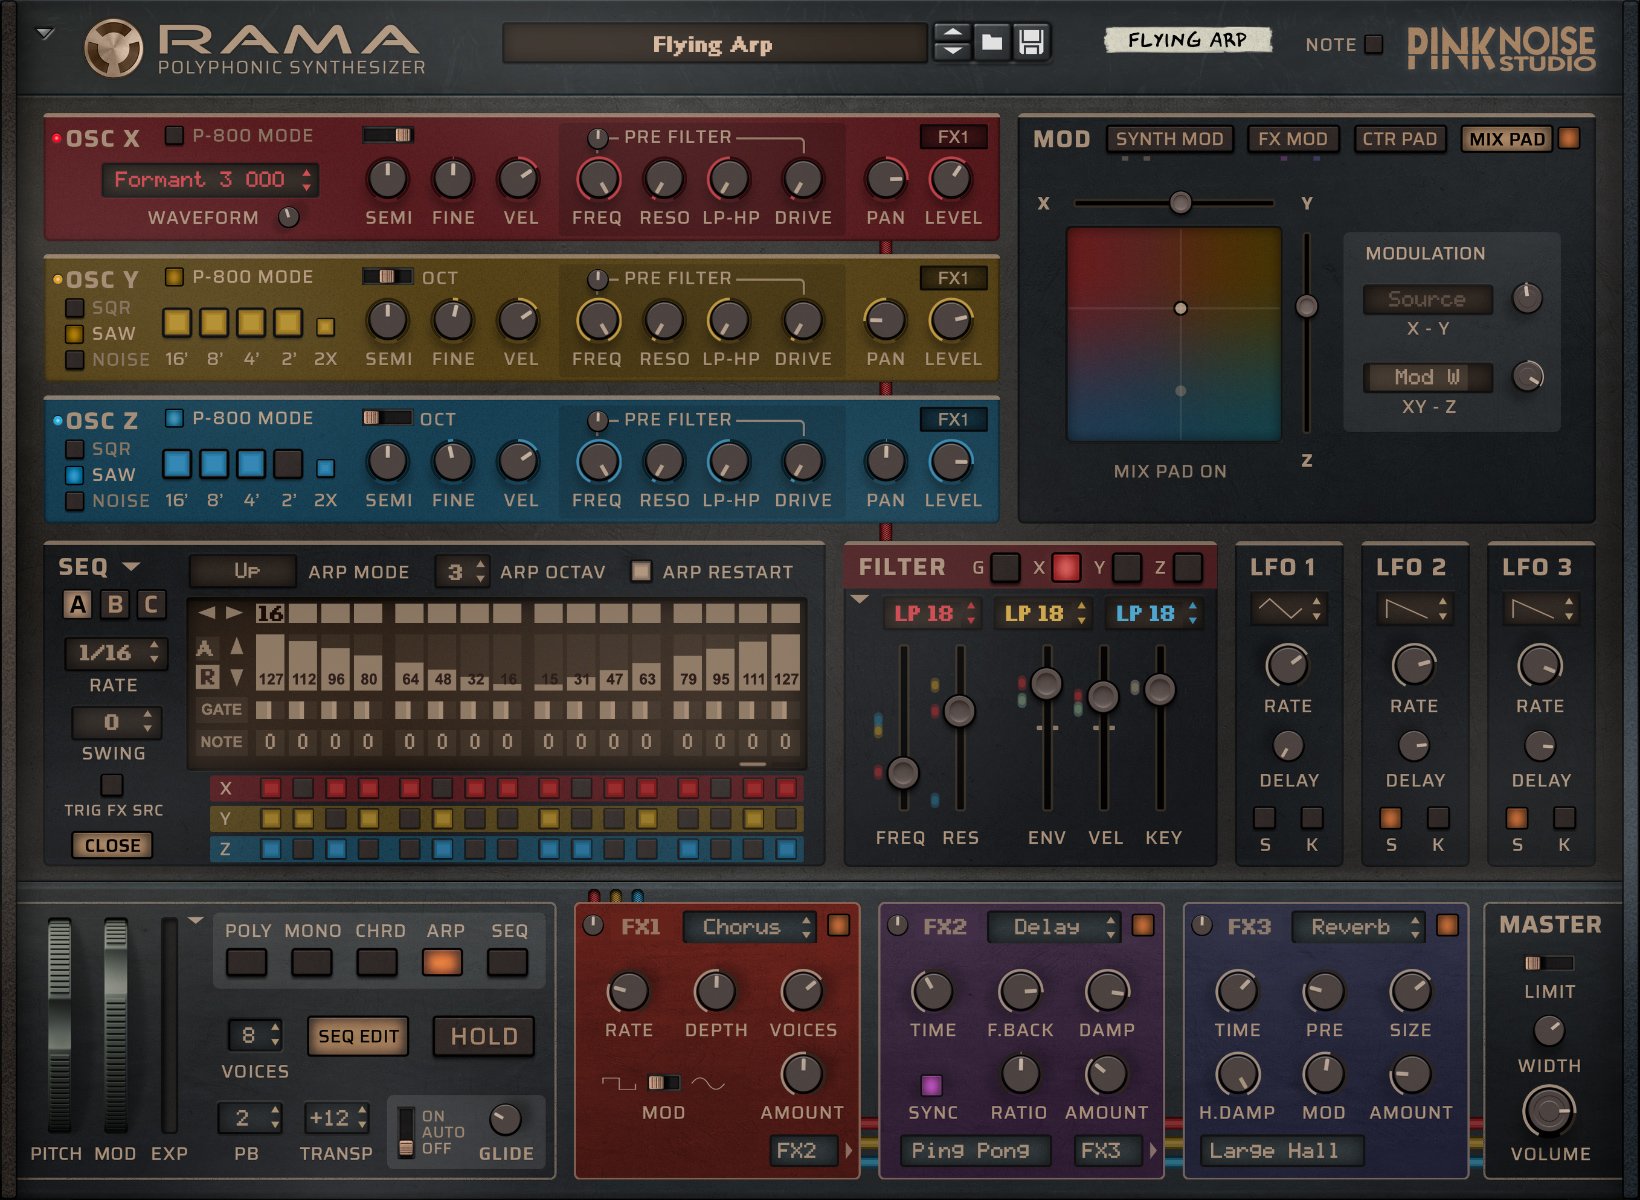1640x1200 pixels.
Task: Click the patch up/down arrows button
Action: (953, 42)
